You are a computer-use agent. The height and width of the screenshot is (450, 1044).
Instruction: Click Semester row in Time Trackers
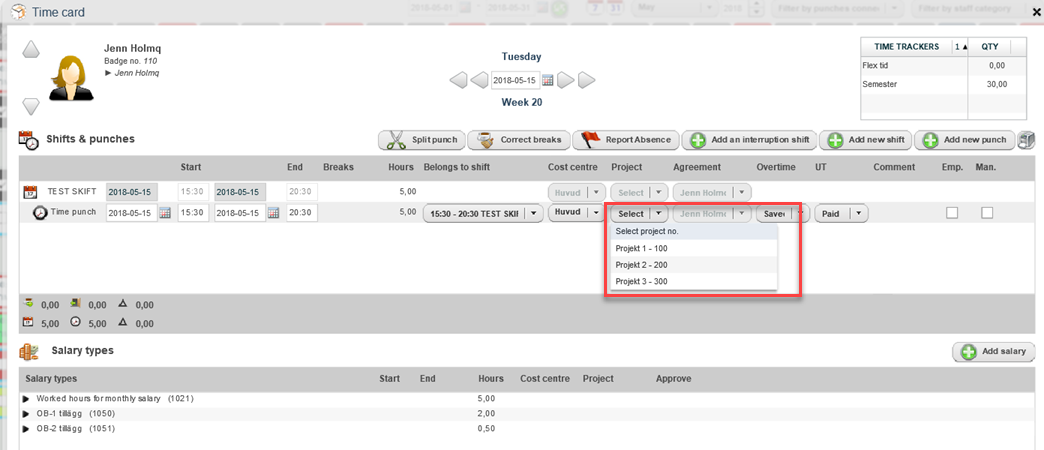tap(941, 85)
